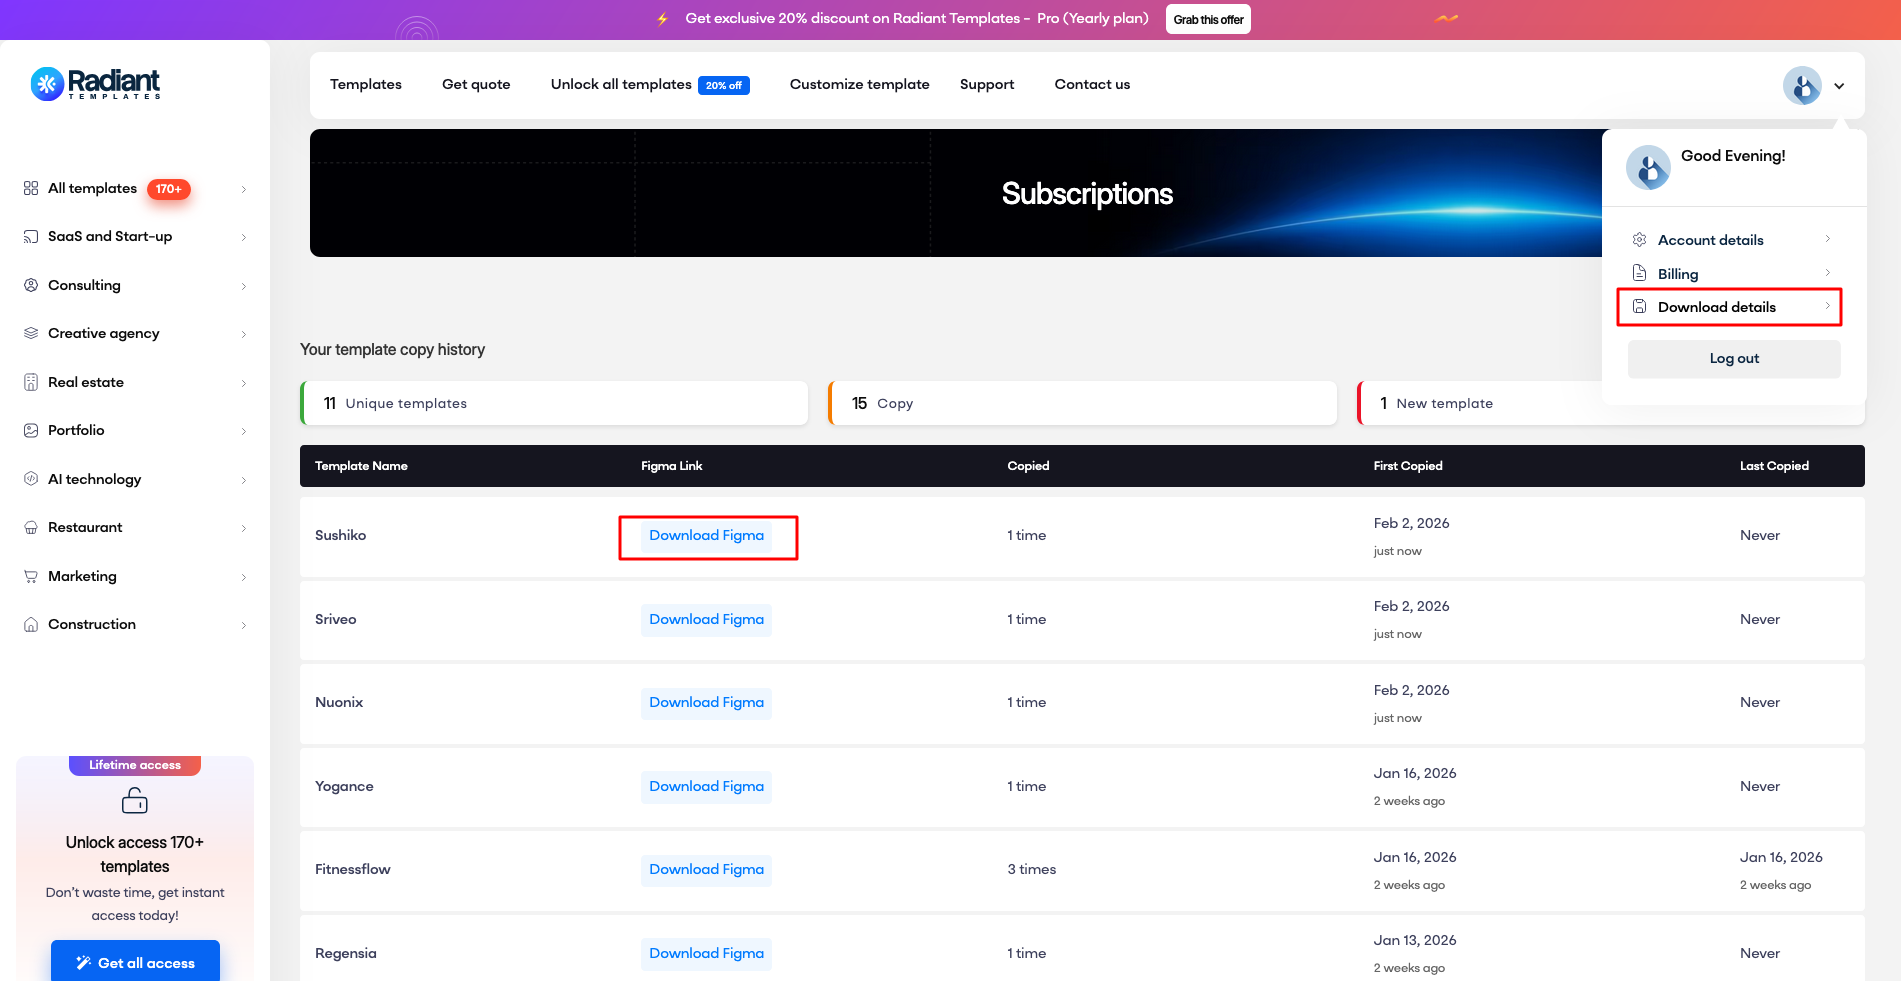Image resolution: width=1901 pixels, height=981 pixels.
Task: Click the First Copied column header
Action: tap(1408, 466)
